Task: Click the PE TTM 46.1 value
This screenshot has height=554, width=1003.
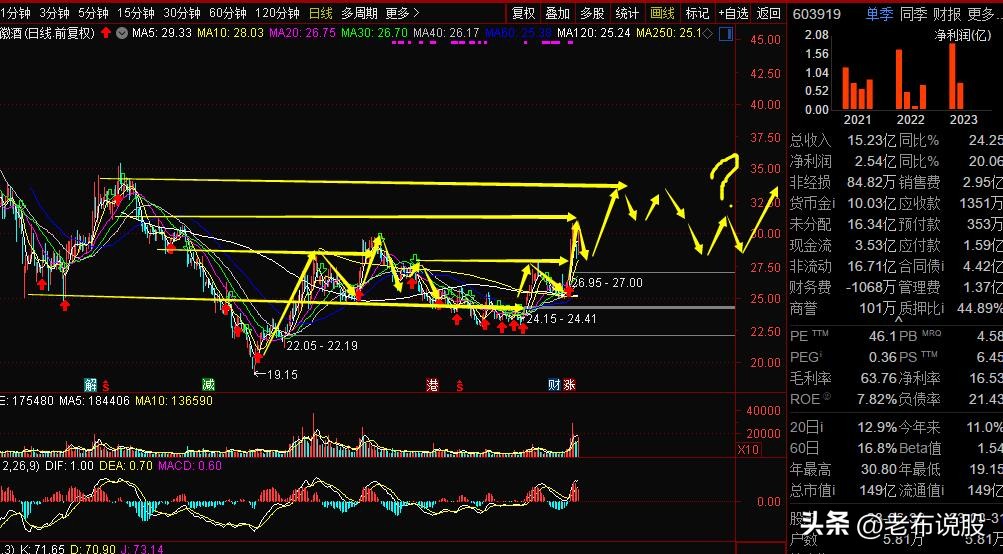Action: pos(882,336)
